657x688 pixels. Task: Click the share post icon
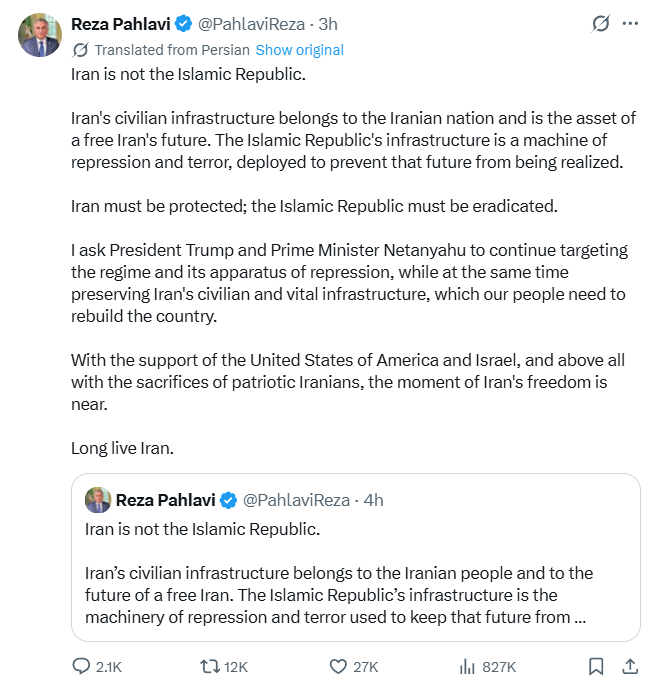[x=630, y=666]
